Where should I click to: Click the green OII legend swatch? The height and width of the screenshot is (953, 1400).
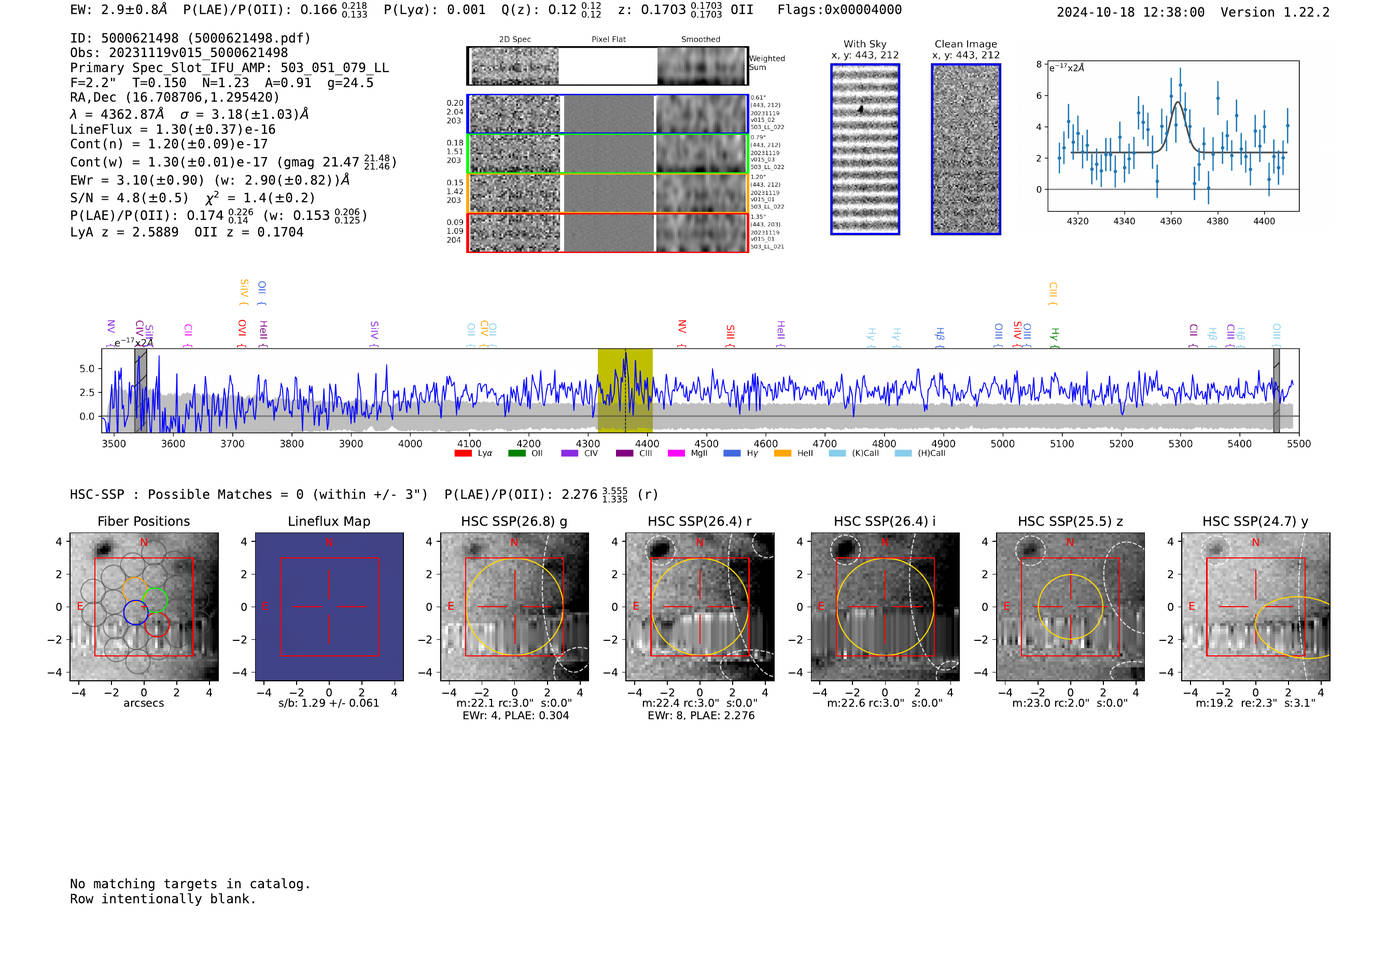coord(517,453)
